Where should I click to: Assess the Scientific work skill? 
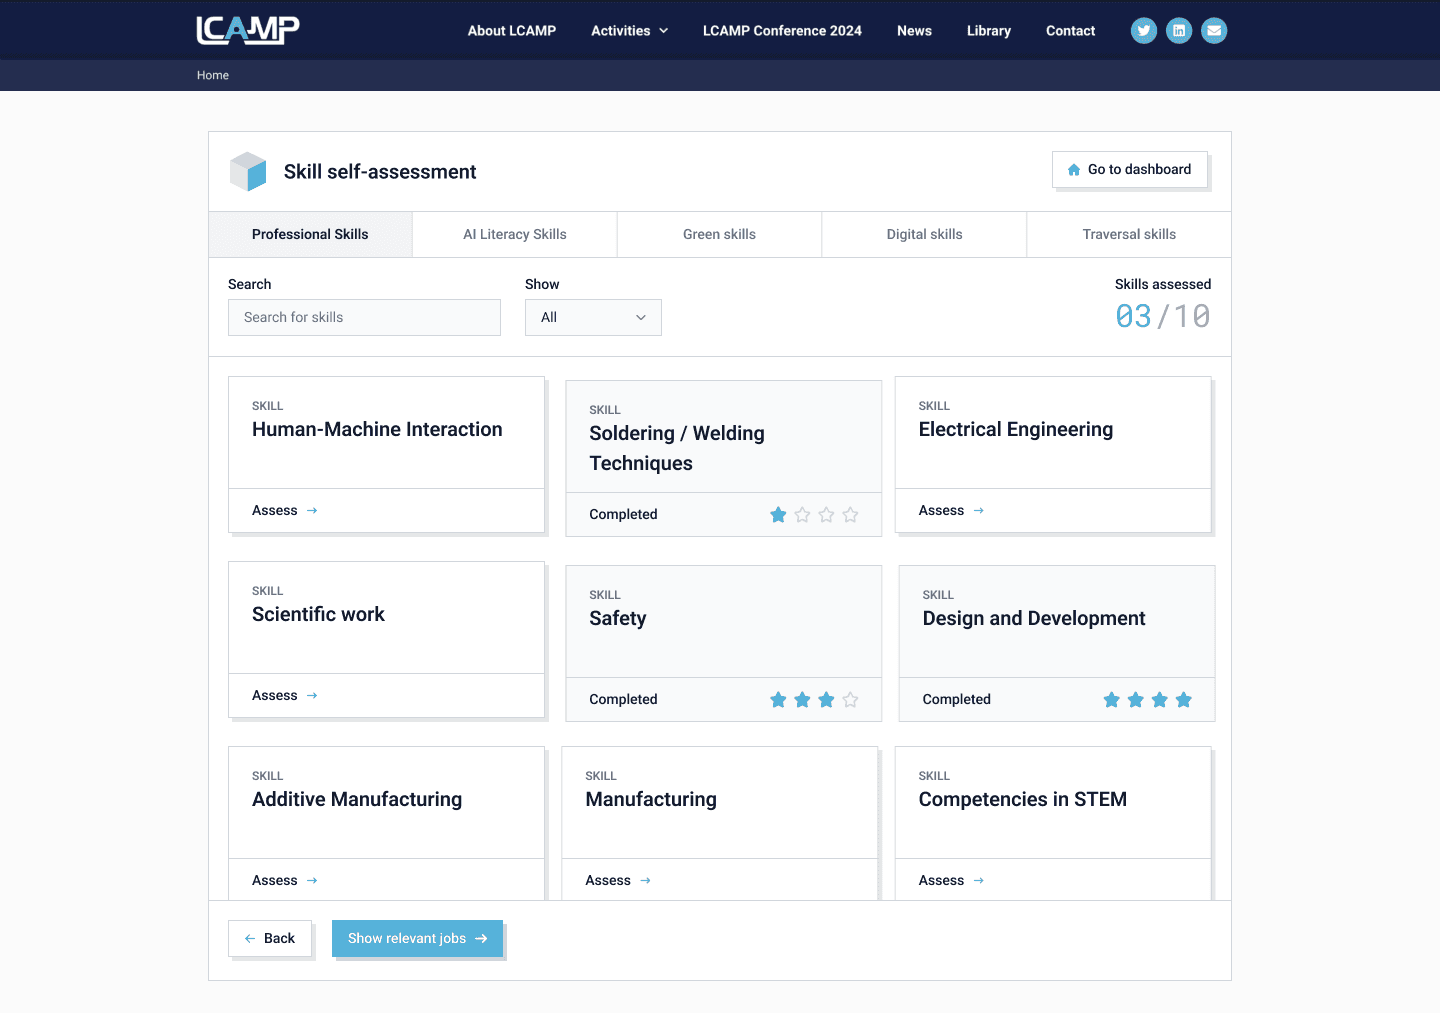[285, 695]
